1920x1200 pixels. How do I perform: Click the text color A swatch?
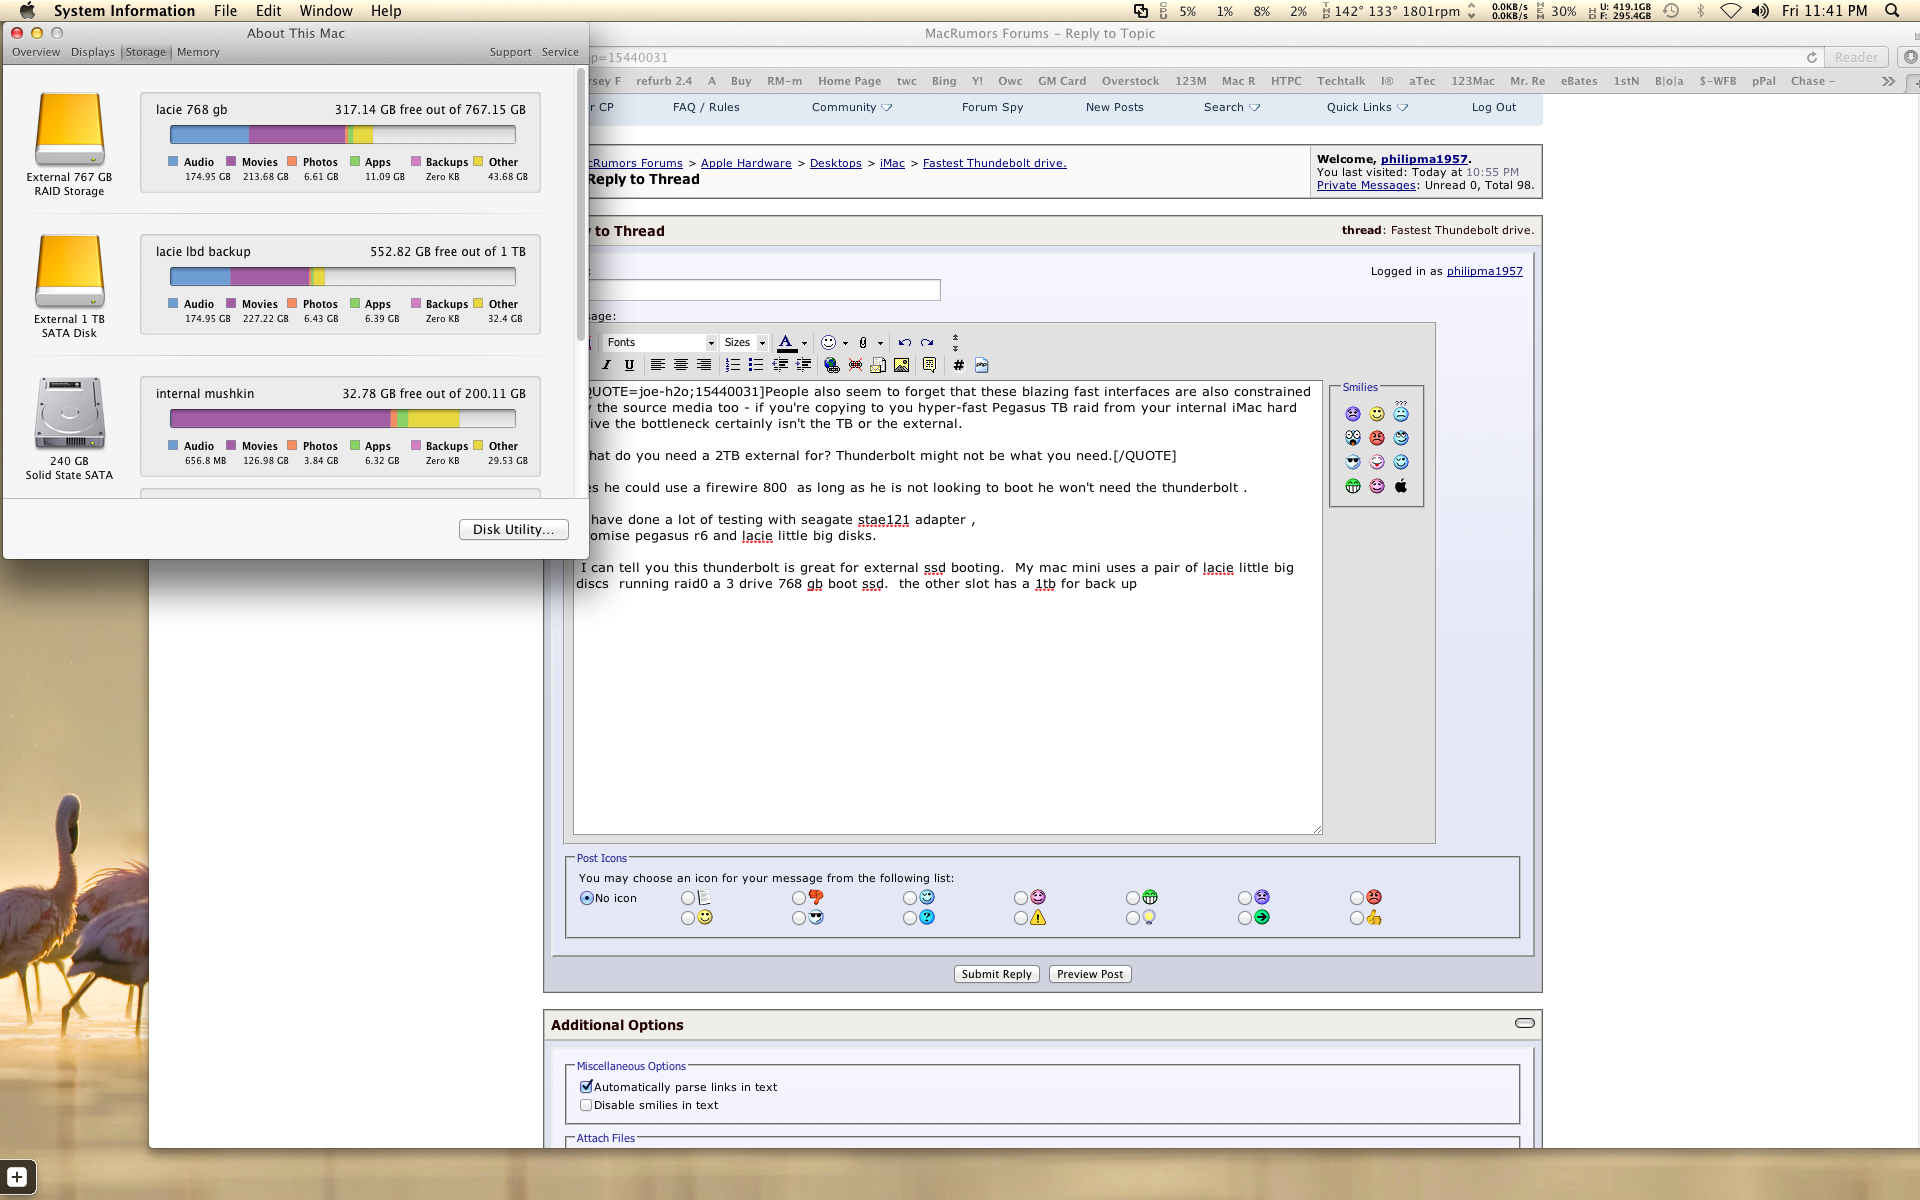click(786, 343)
